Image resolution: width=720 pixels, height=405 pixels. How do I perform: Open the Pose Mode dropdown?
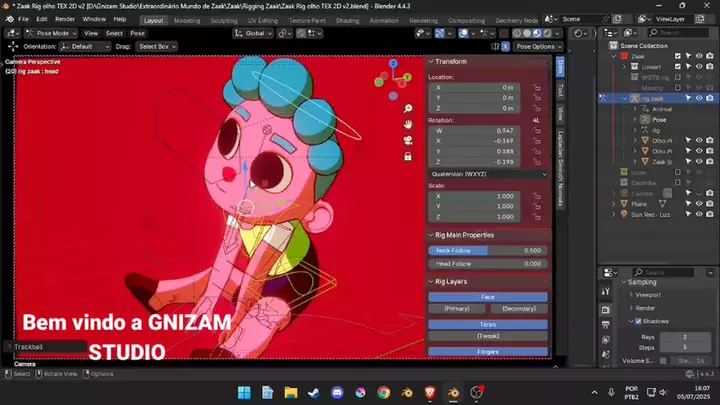51,33
